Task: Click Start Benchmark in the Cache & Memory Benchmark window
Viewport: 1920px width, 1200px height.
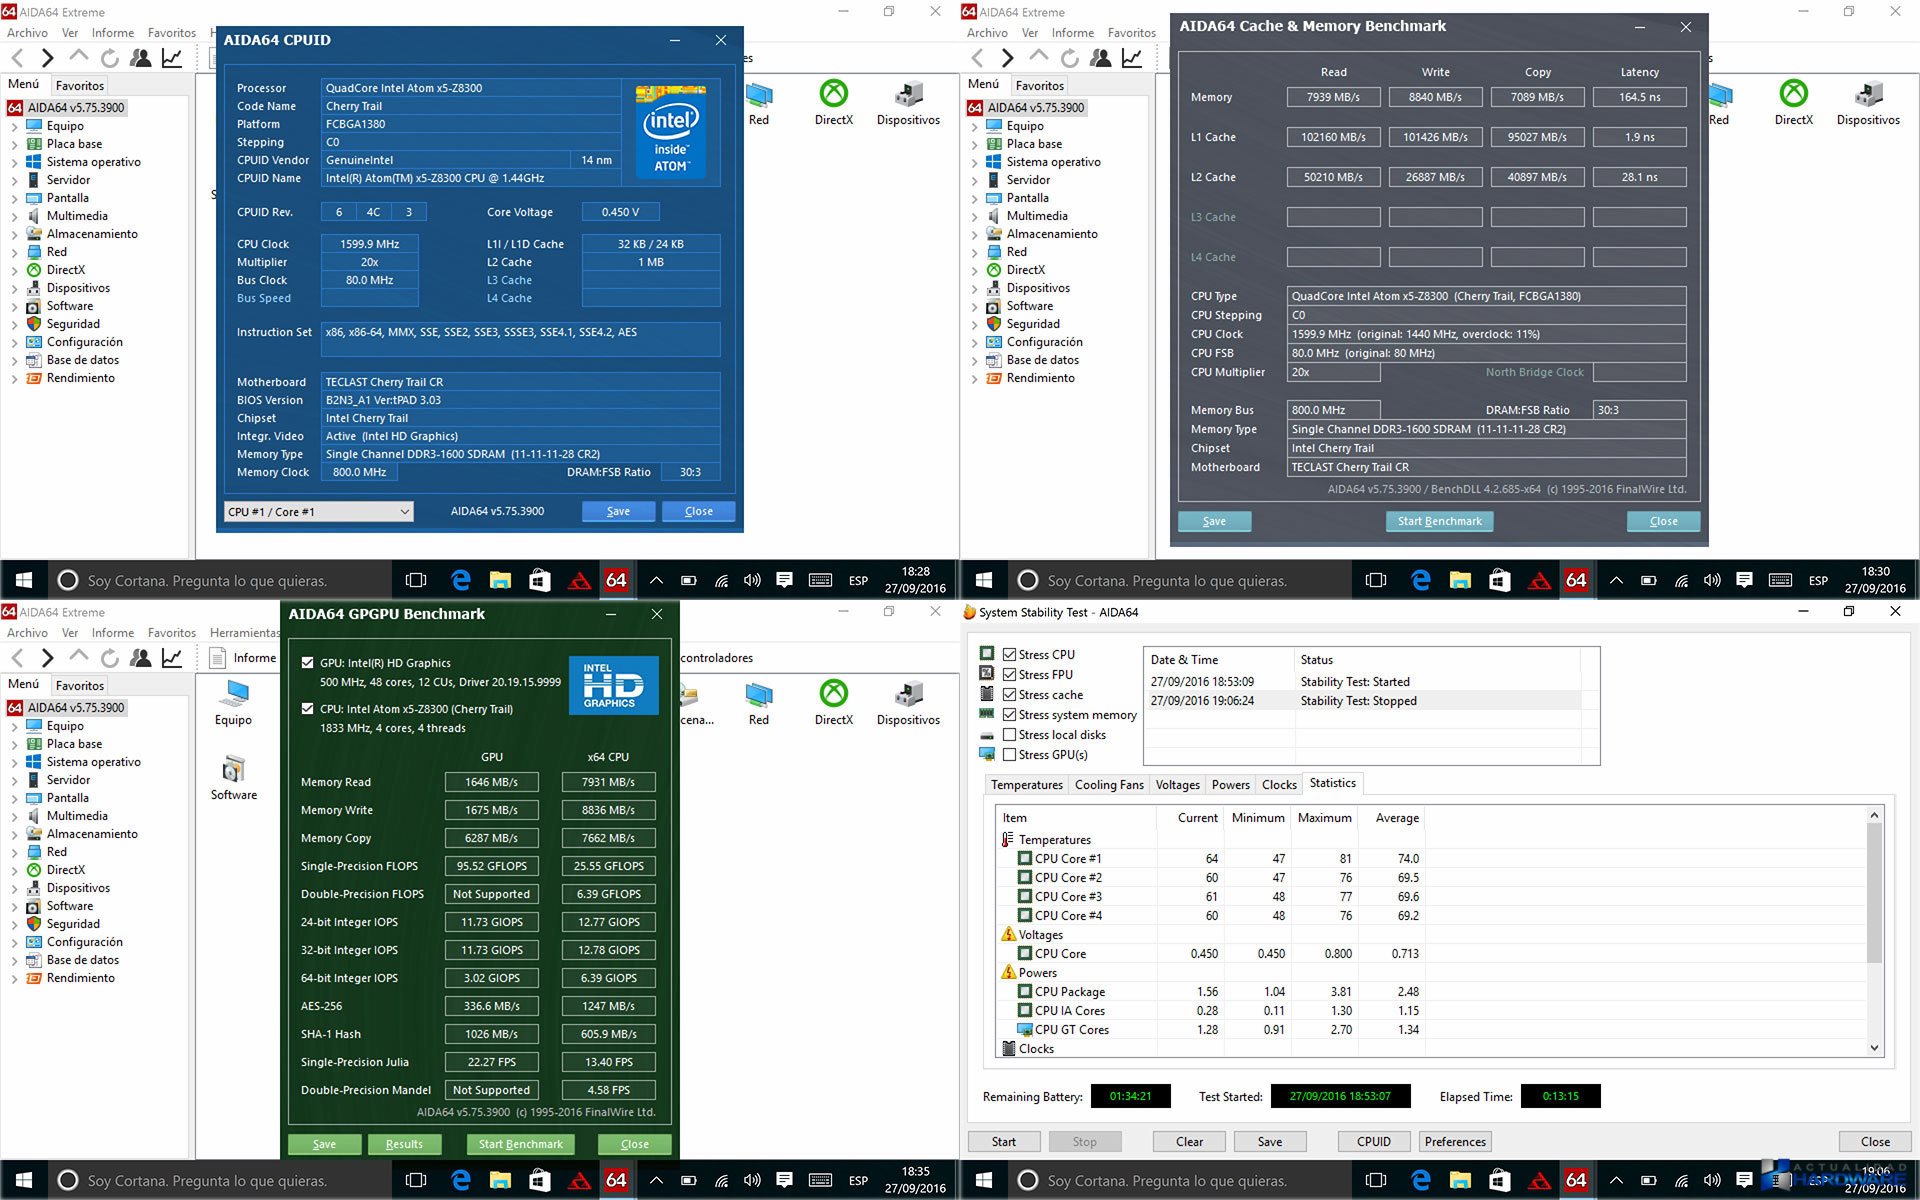Action: pyautogui.click(x=1439, y=521)
